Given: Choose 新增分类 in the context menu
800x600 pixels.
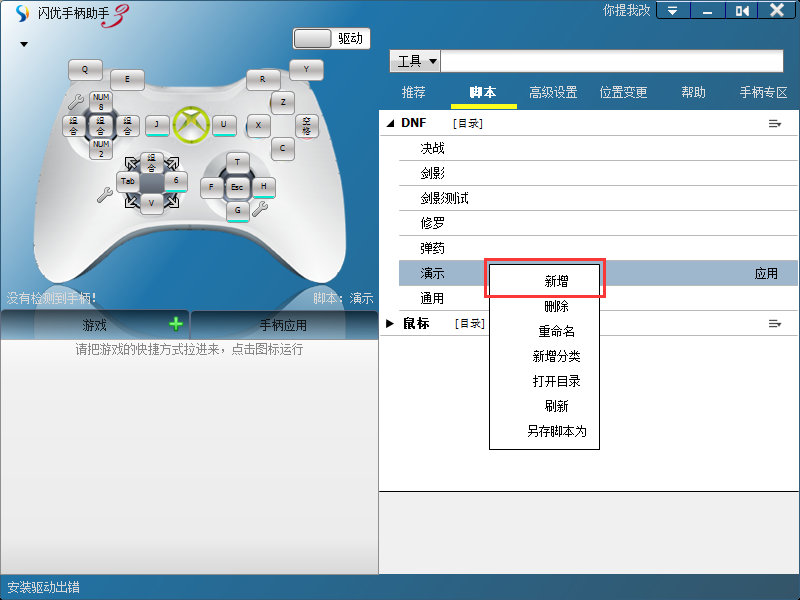Looking at the screenshot, I should point(544,356).
